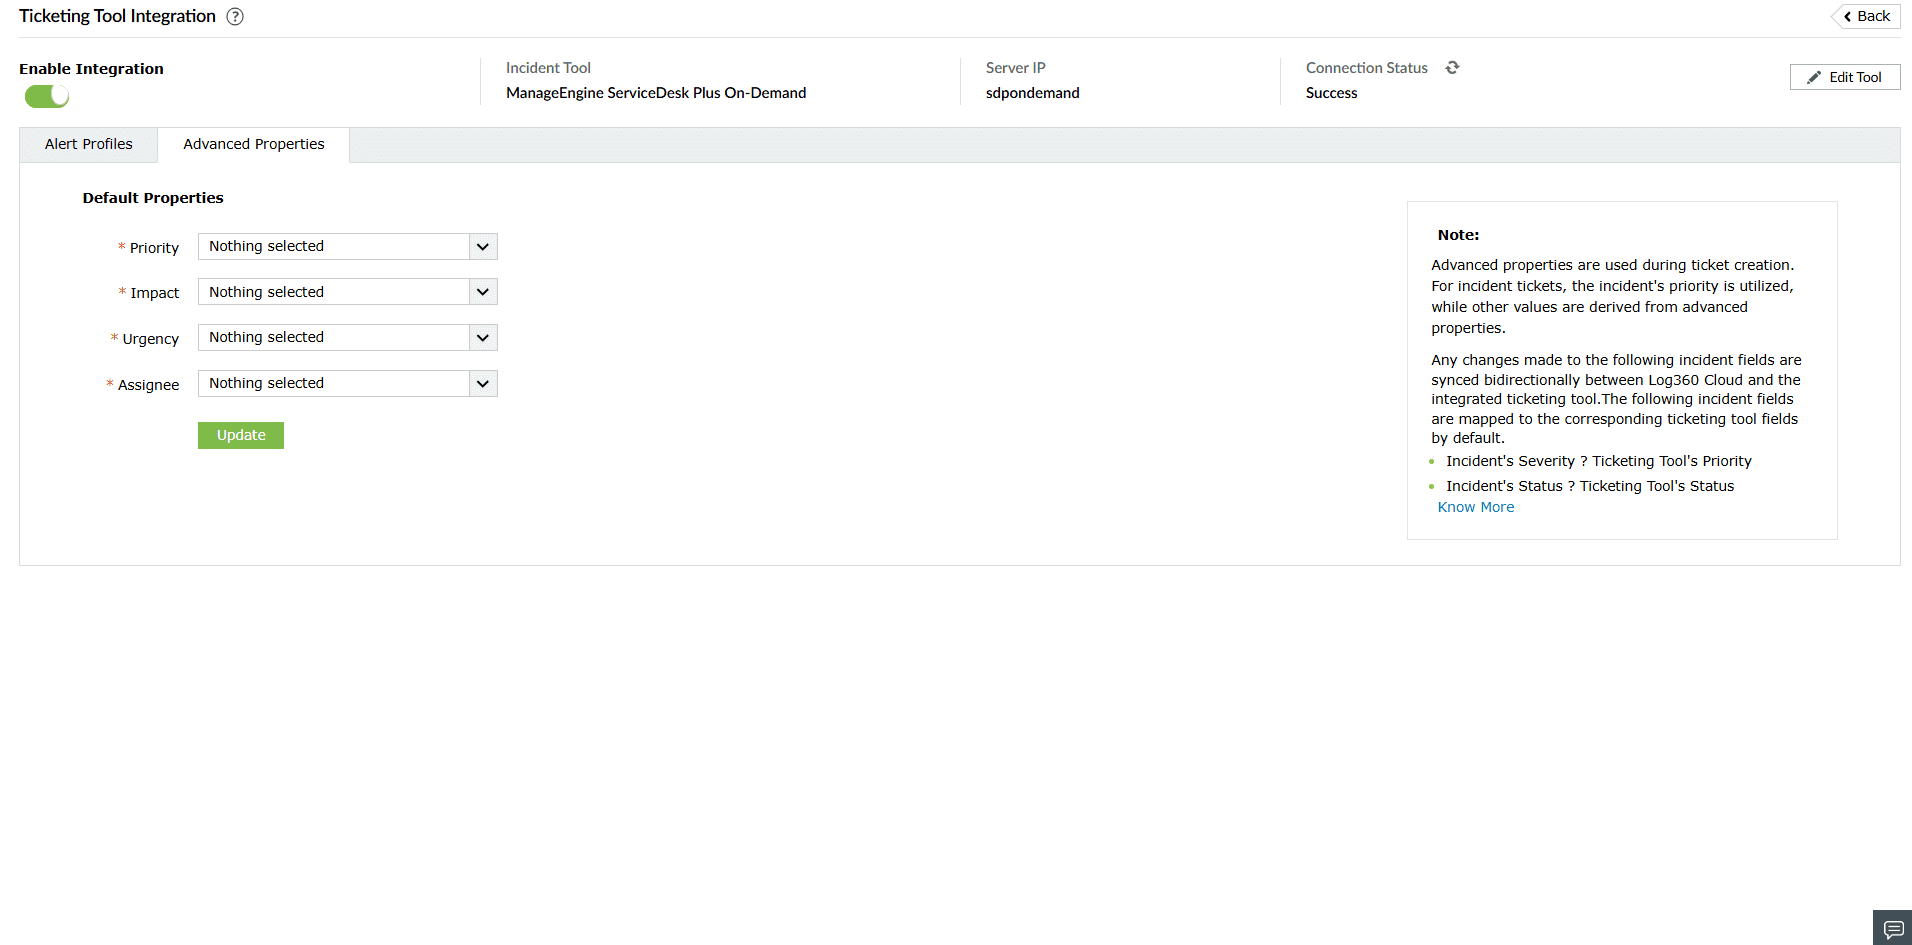Switch to the Alert Profiles tab

click(x=87, y=144)
